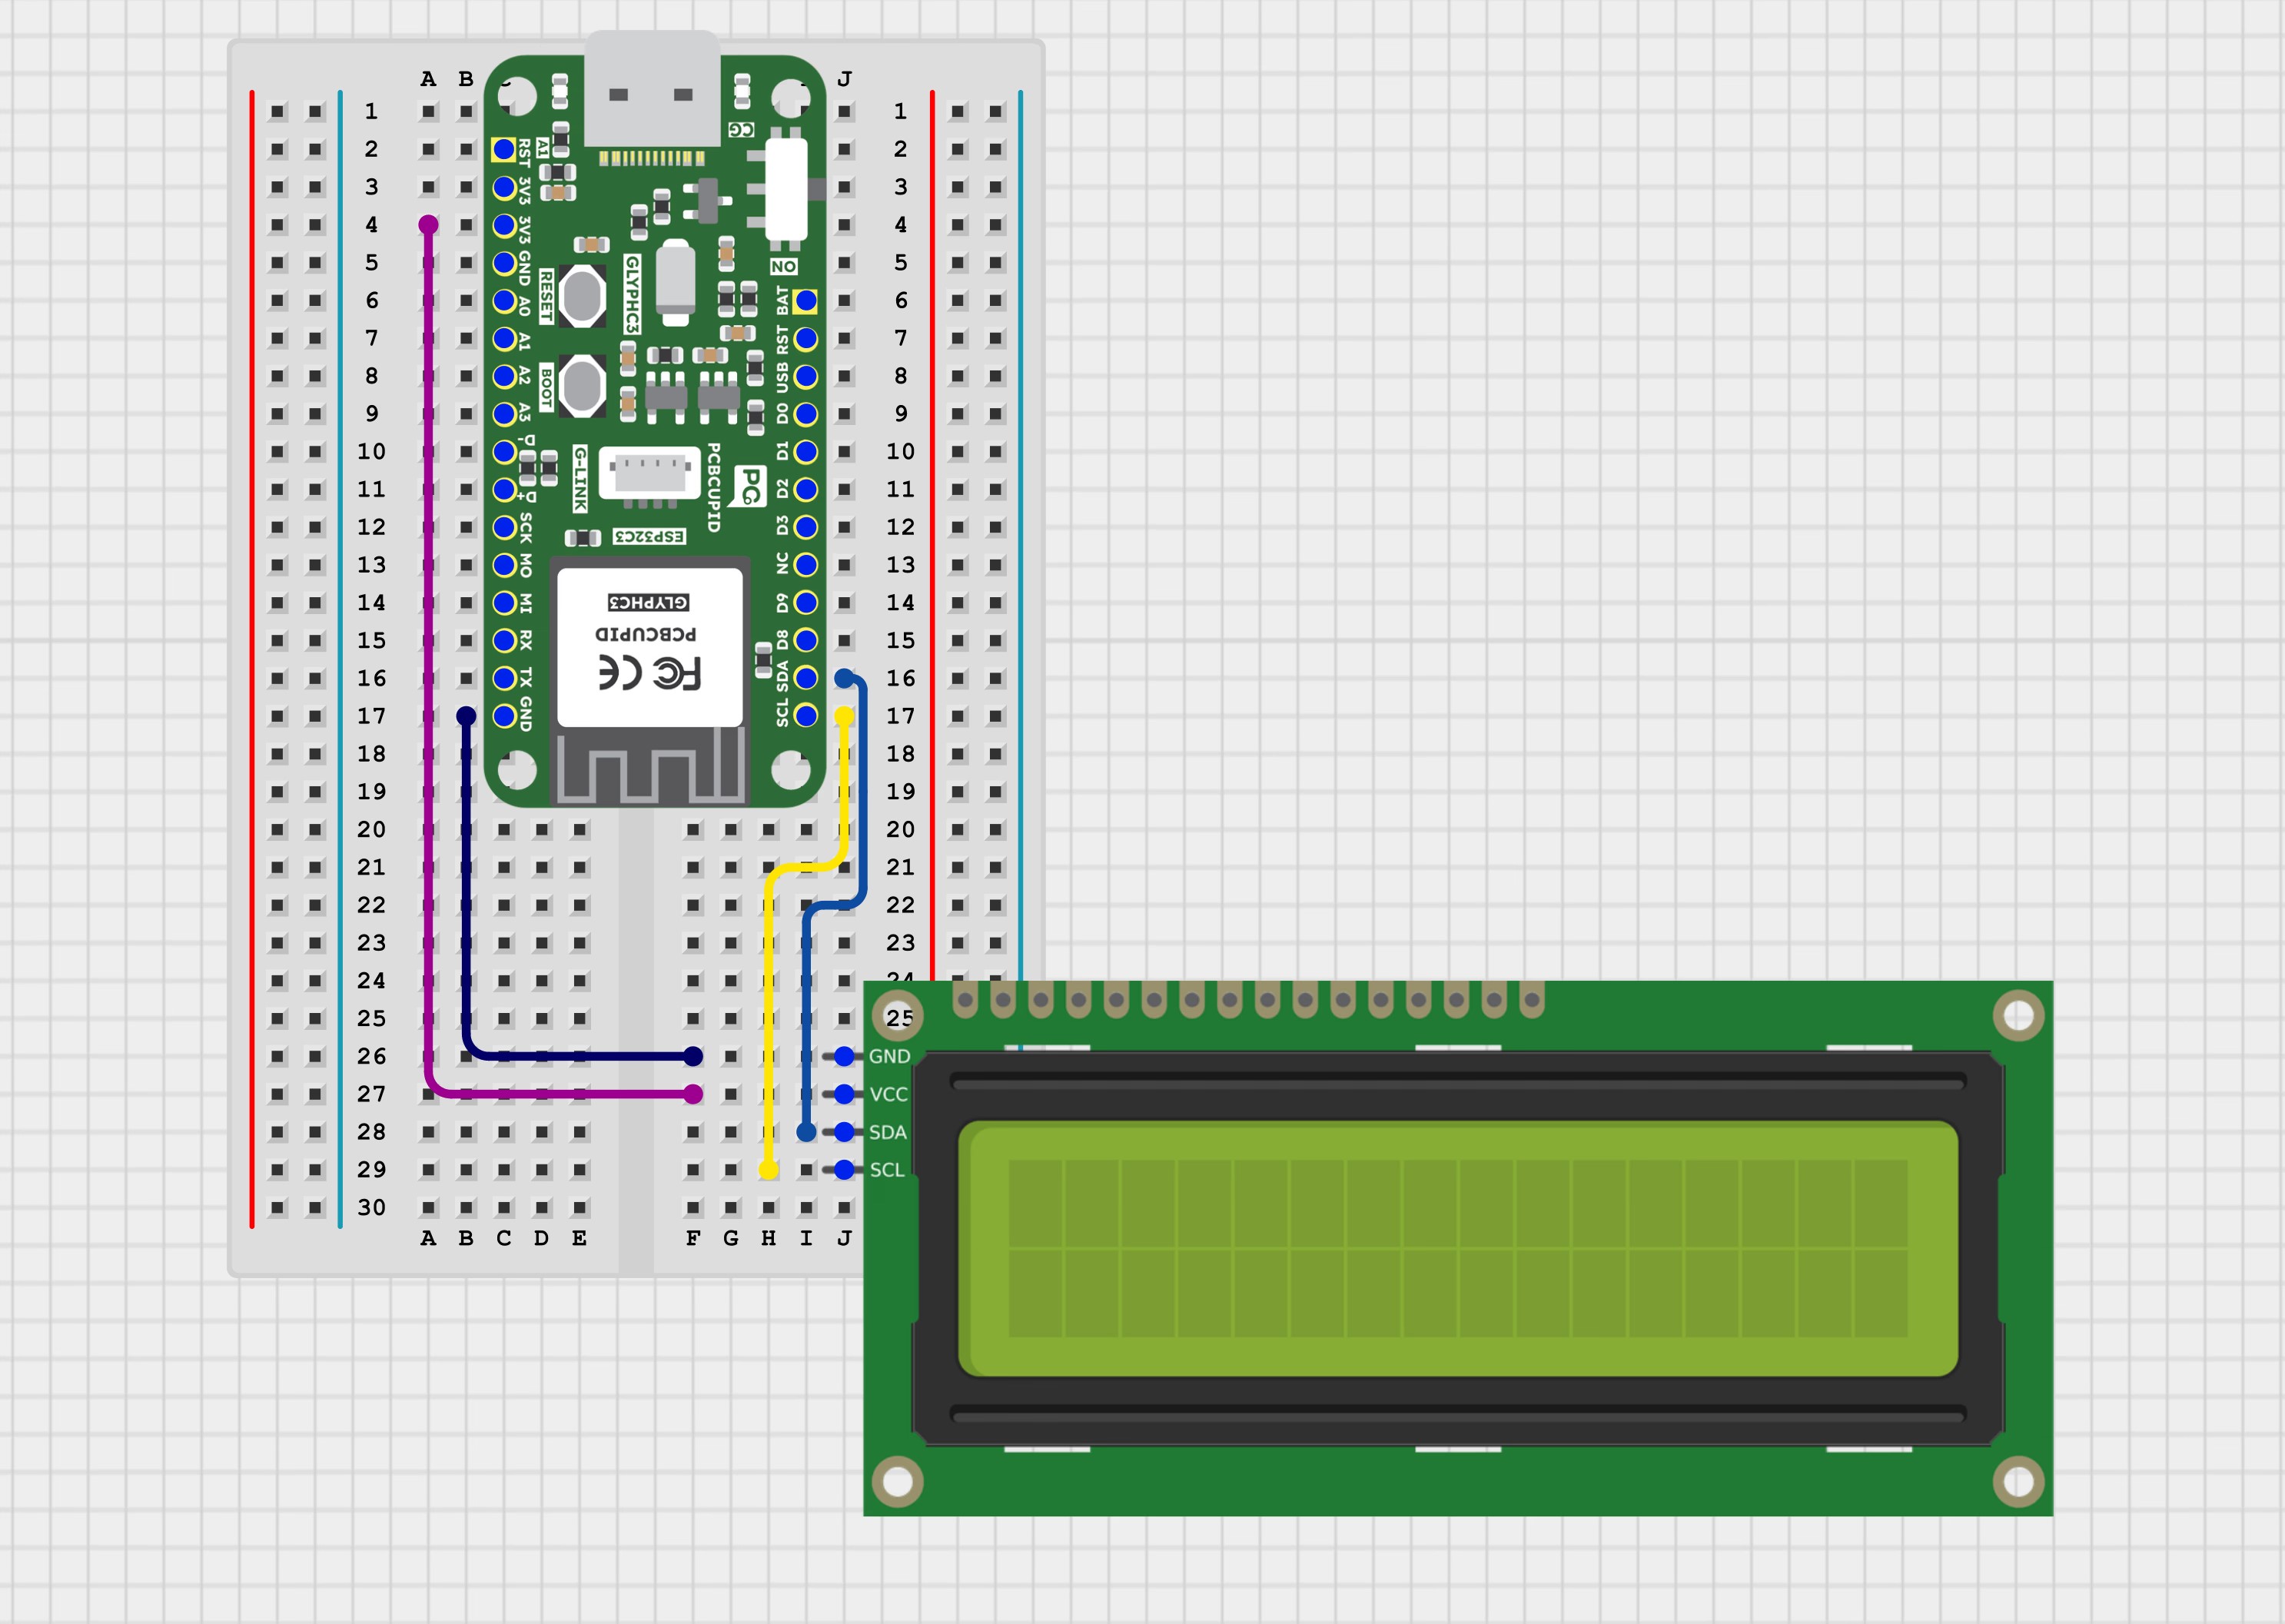The width and height of the screenshot is (2285, 1624).
Task: Click the square RST pin at top left
Action: [x=504, y=150]
